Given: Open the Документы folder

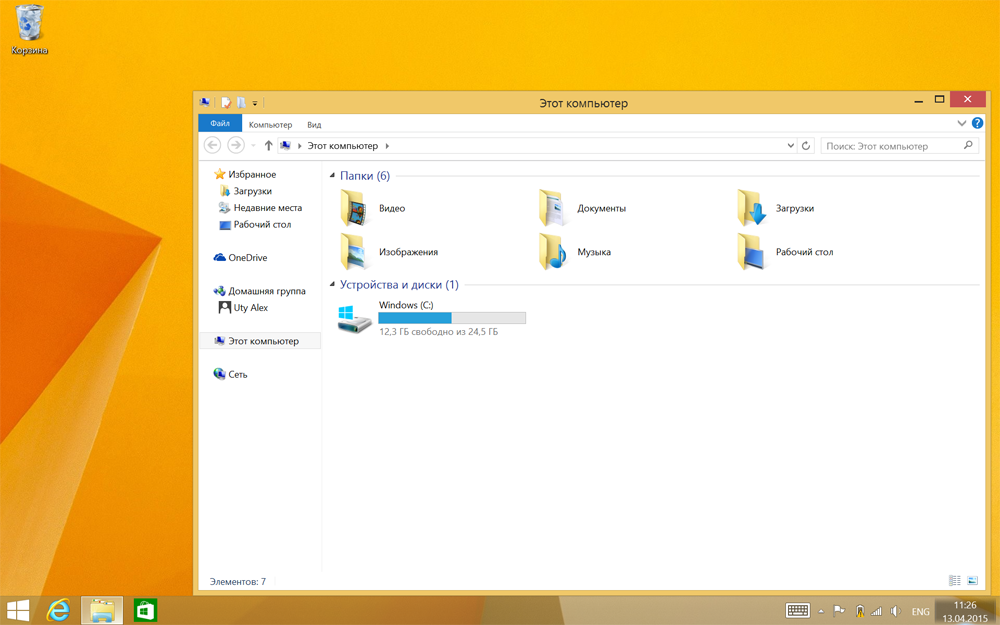Looking at the screenshot, I should point(605,208).
